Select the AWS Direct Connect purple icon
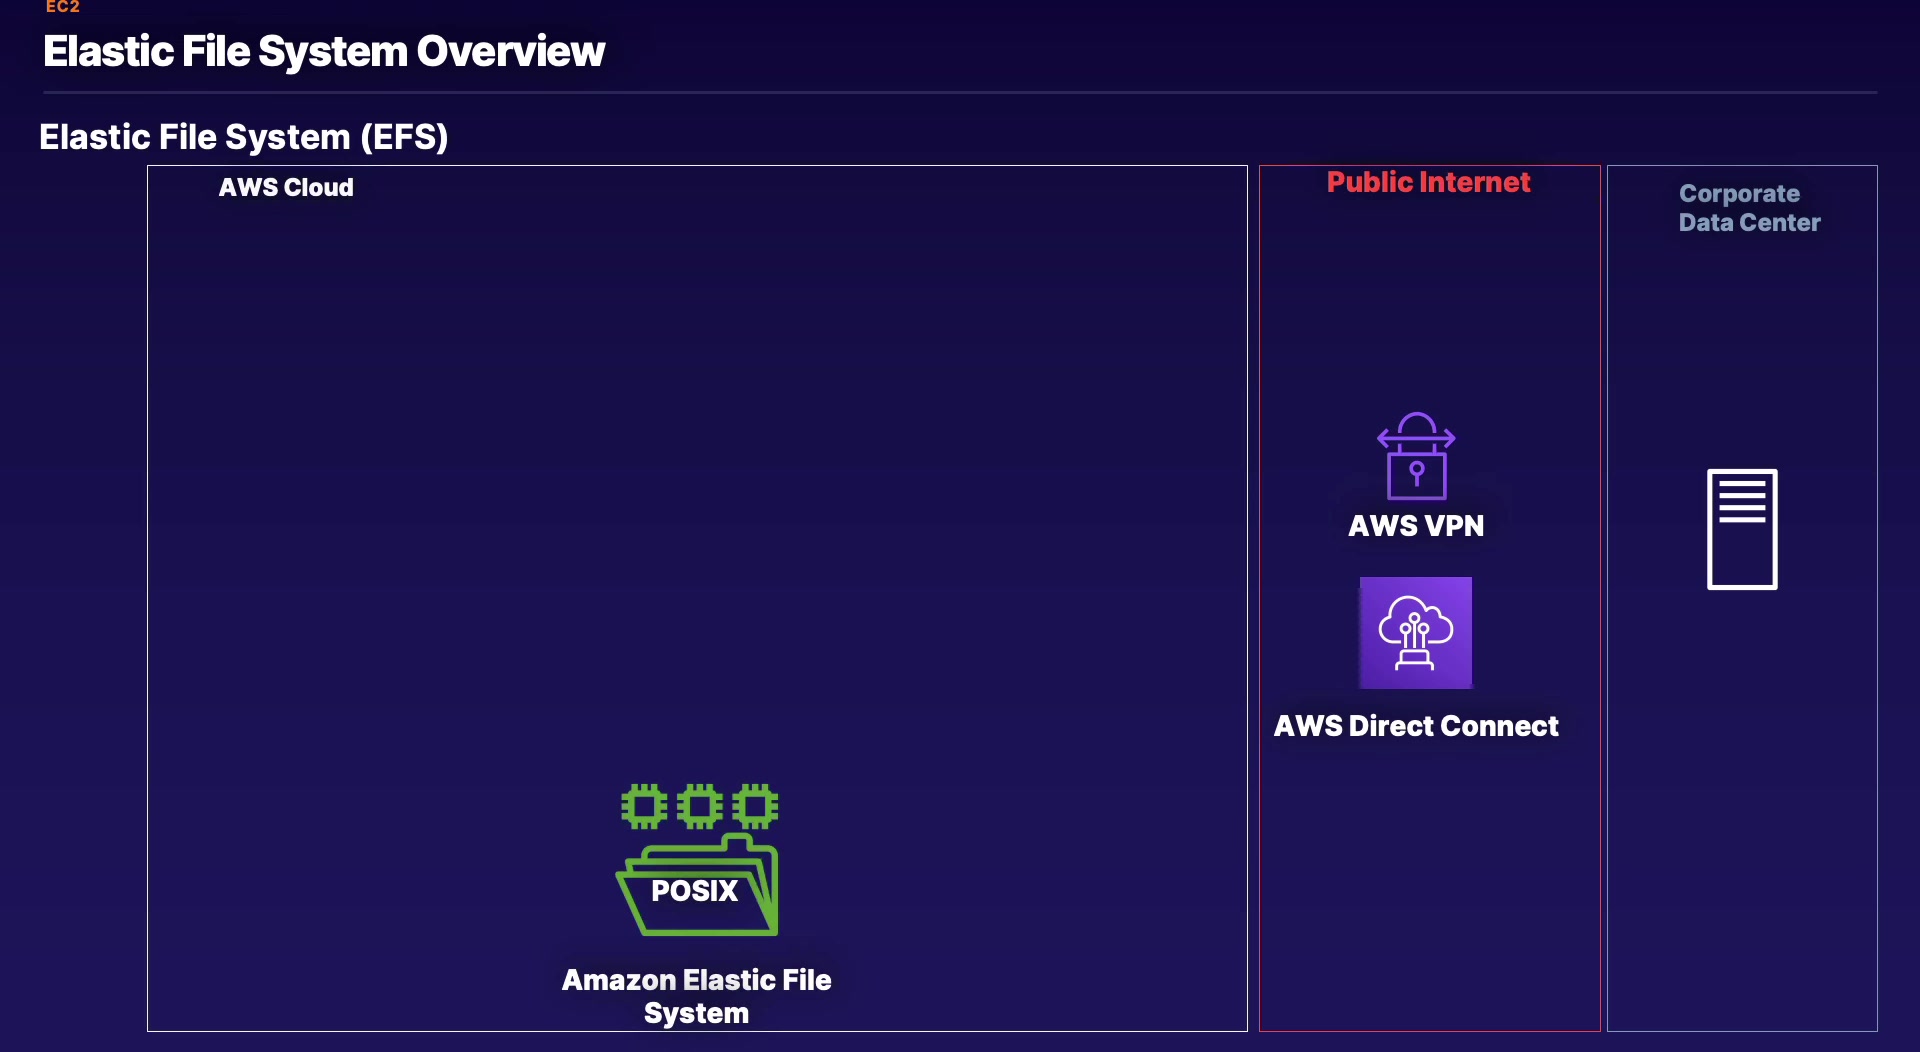Viewport: 1920px width, 1052px height. [1416, 633]
